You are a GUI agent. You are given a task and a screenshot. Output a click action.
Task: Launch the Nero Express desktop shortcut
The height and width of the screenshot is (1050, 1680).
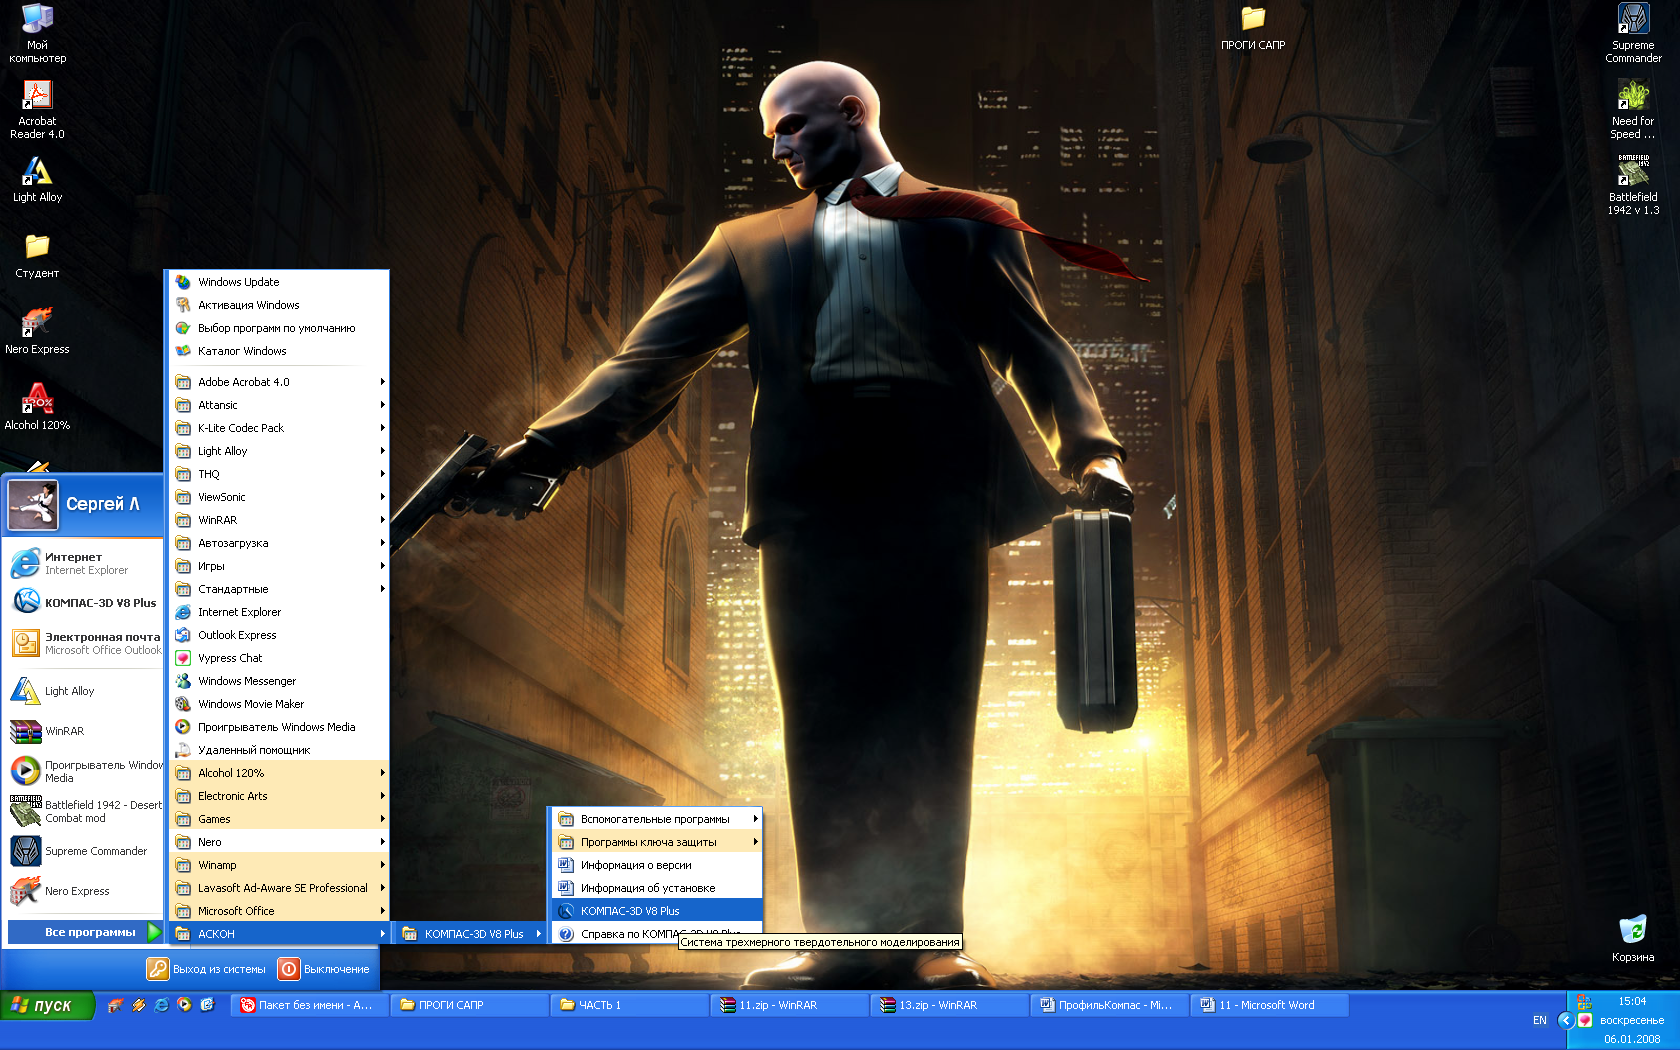click(37, 331)
